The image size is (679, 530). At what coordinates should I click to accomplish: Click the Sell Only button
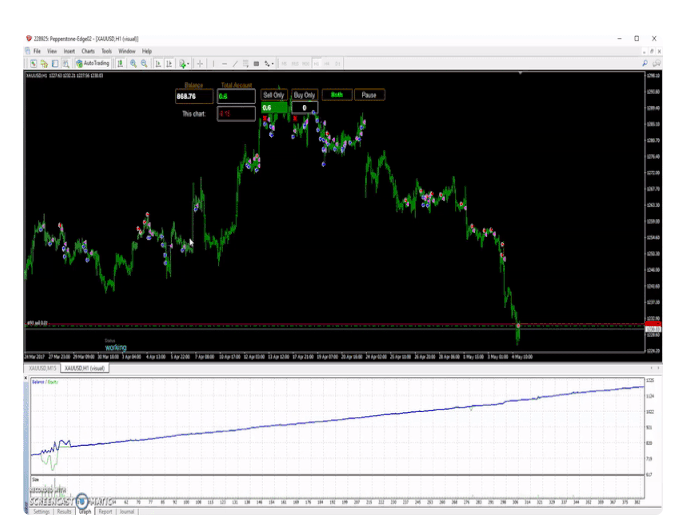pyautogui.click(x=274, y=95)
